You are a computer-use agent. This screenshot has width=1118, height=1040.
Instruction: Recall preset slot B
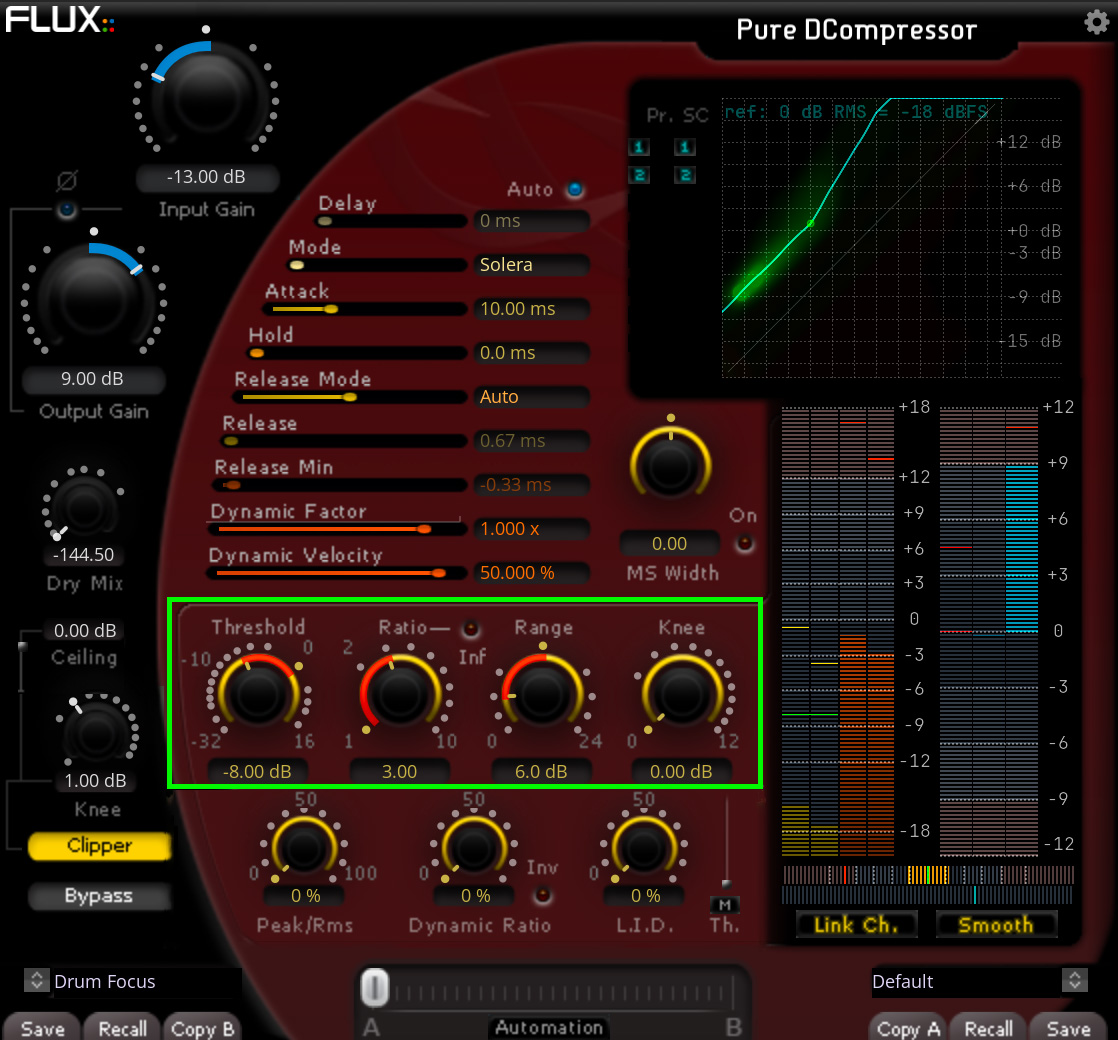988,1029
